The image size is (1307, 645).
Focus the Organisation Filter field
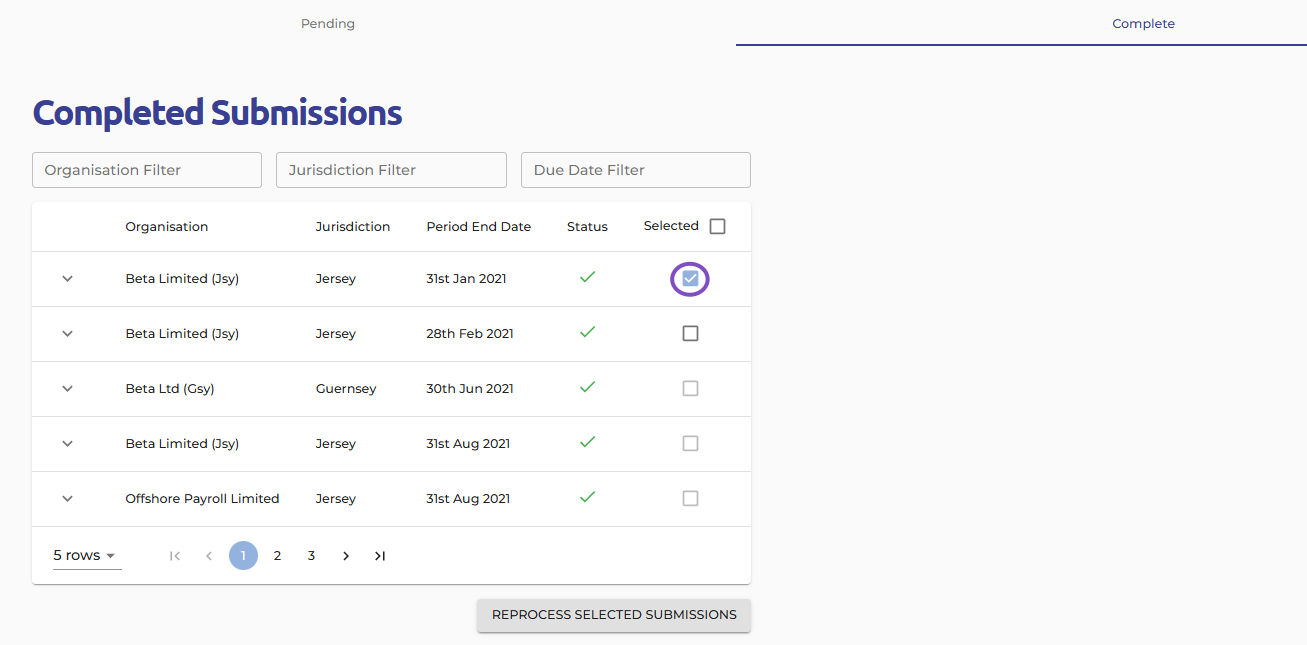(x=147, y=170)
